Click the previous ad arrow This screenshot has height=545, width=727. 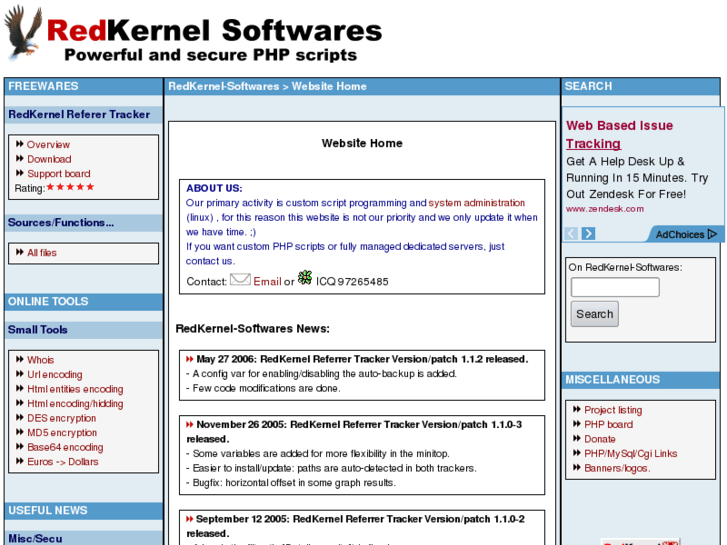(x=571, y=233)
